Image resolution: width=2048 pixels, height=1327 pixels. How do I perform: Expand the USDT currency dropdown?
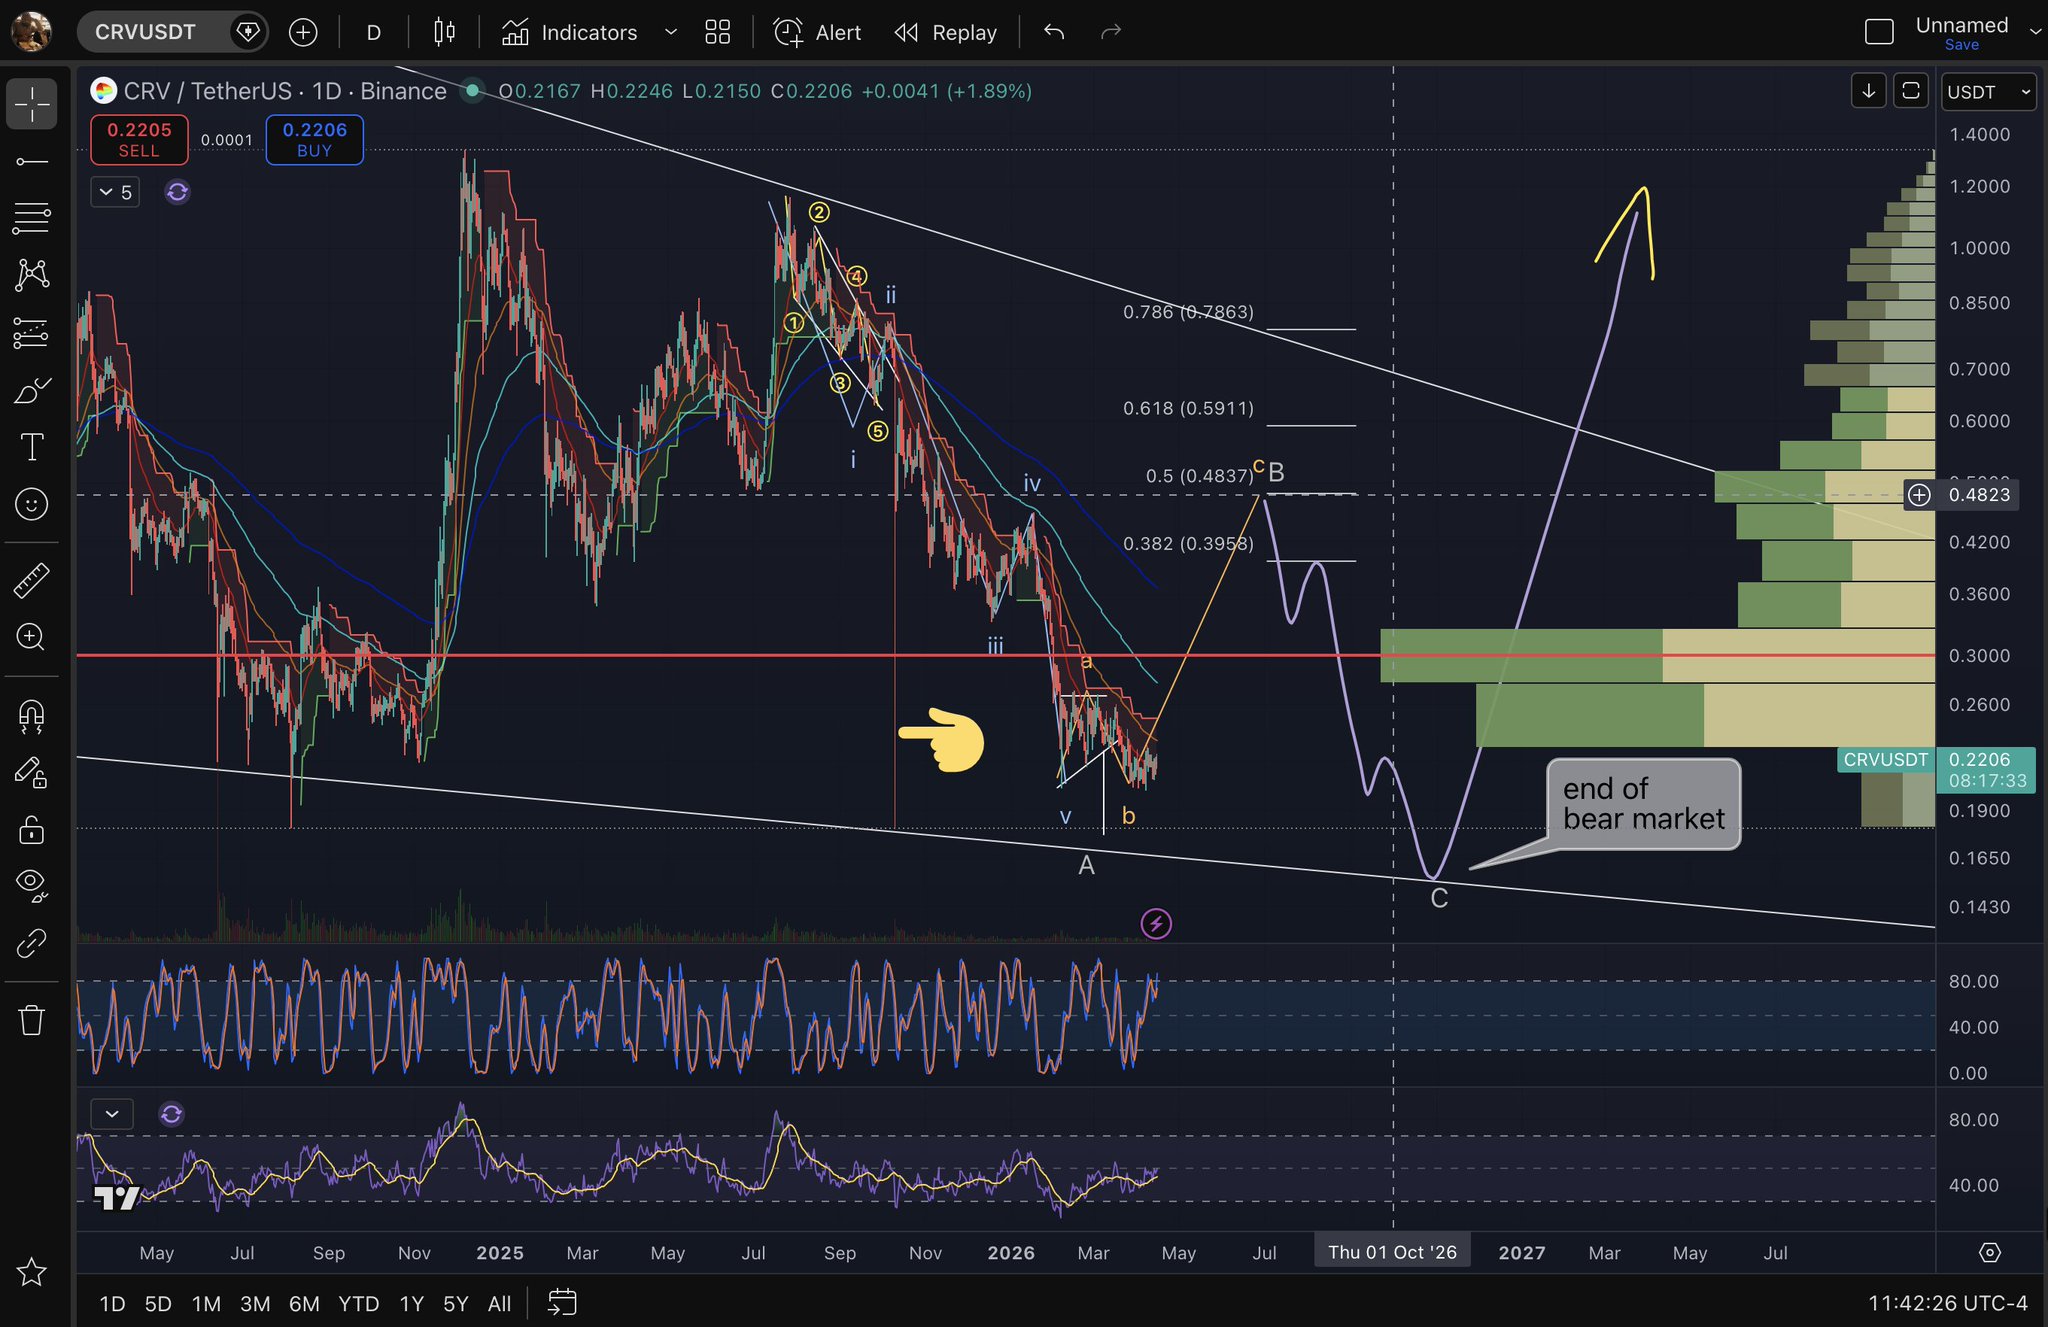click(x=1987, y=92)
